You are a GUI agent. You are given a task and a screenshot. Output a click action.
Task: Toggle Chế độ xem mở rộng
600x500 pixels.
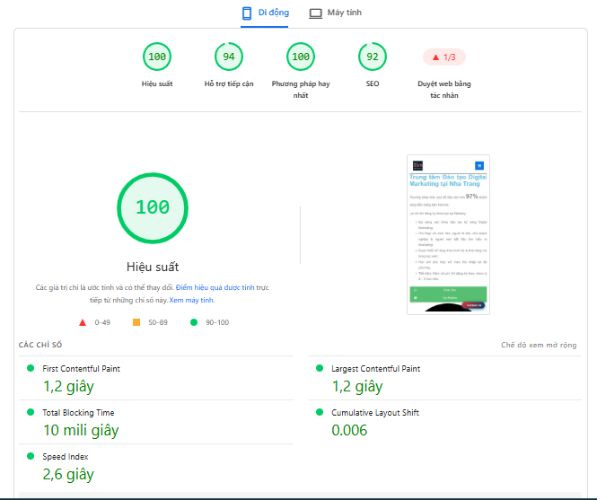[539, 345]
